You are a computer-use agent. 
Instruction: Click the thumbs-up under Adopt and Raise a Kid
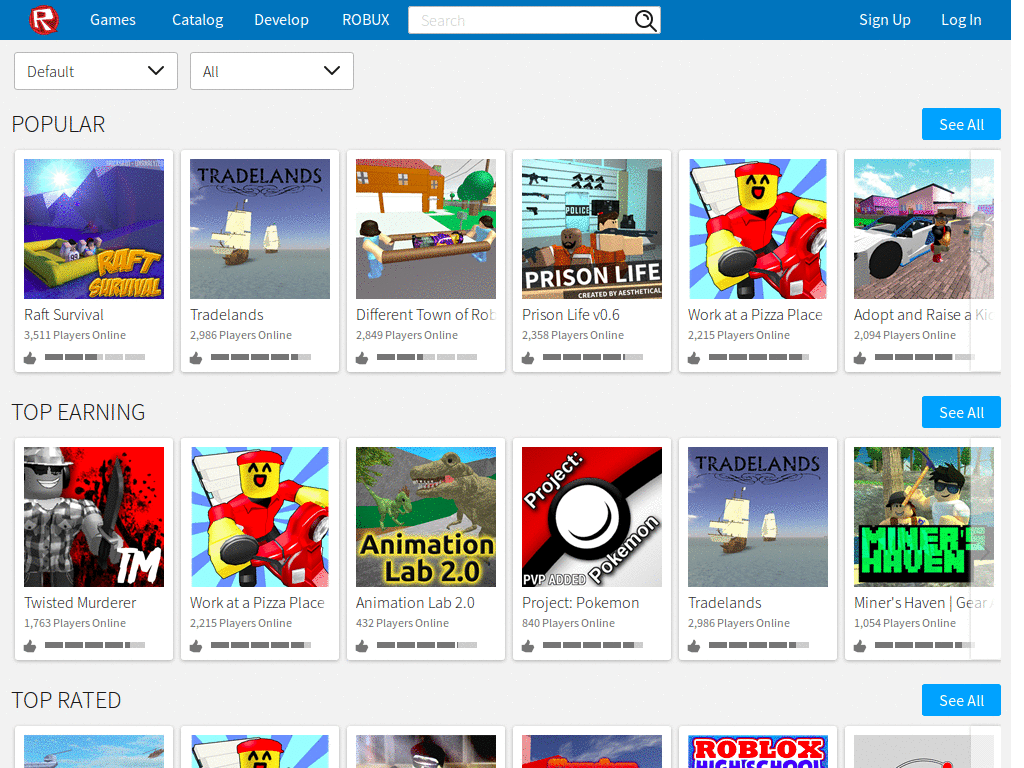pos(859,356)
